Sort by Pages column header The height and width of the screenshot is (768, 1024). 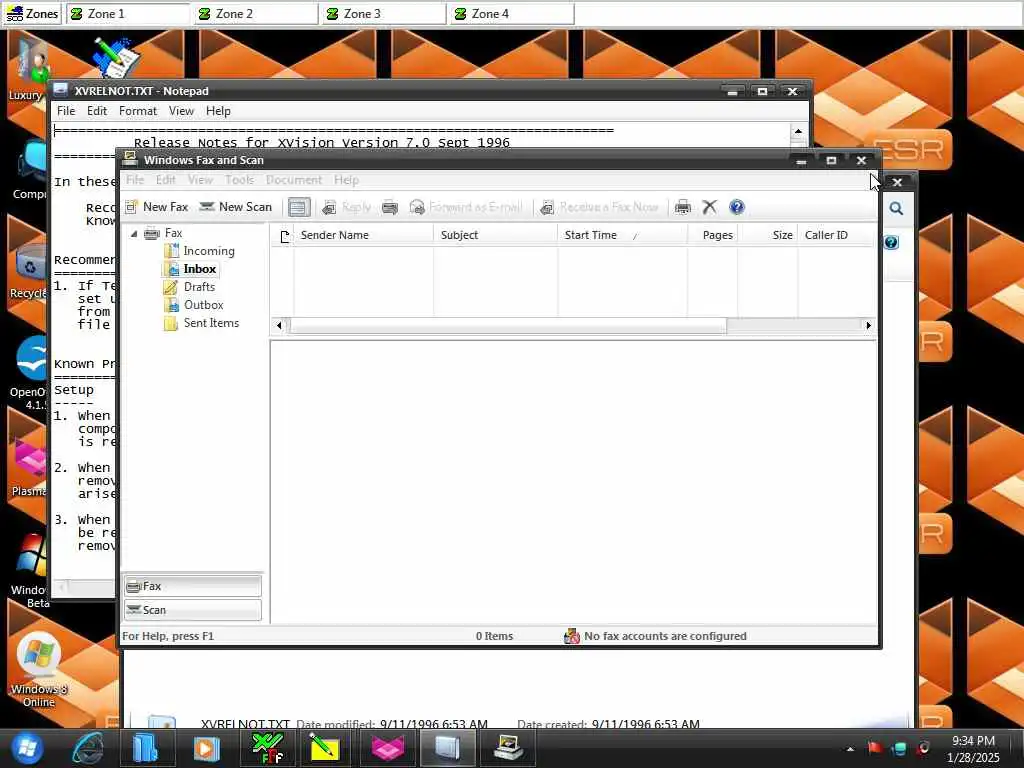click(x=712, y=235)
